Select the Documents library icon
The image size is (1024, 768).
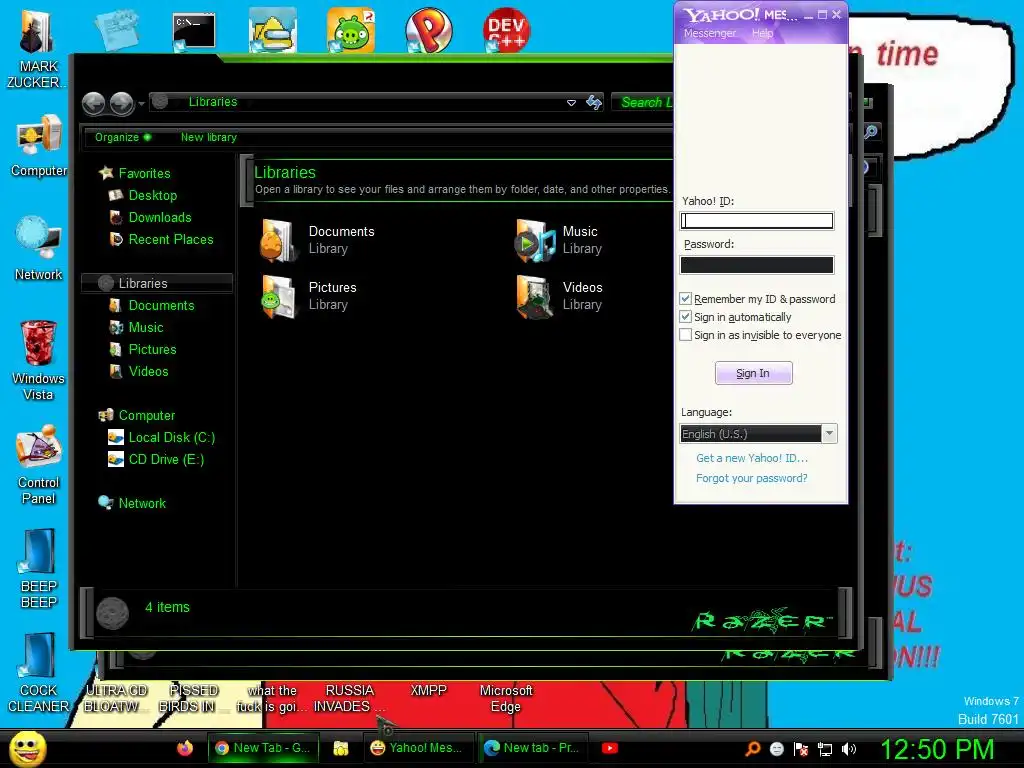pyautogui.click(x=278, y=240)
